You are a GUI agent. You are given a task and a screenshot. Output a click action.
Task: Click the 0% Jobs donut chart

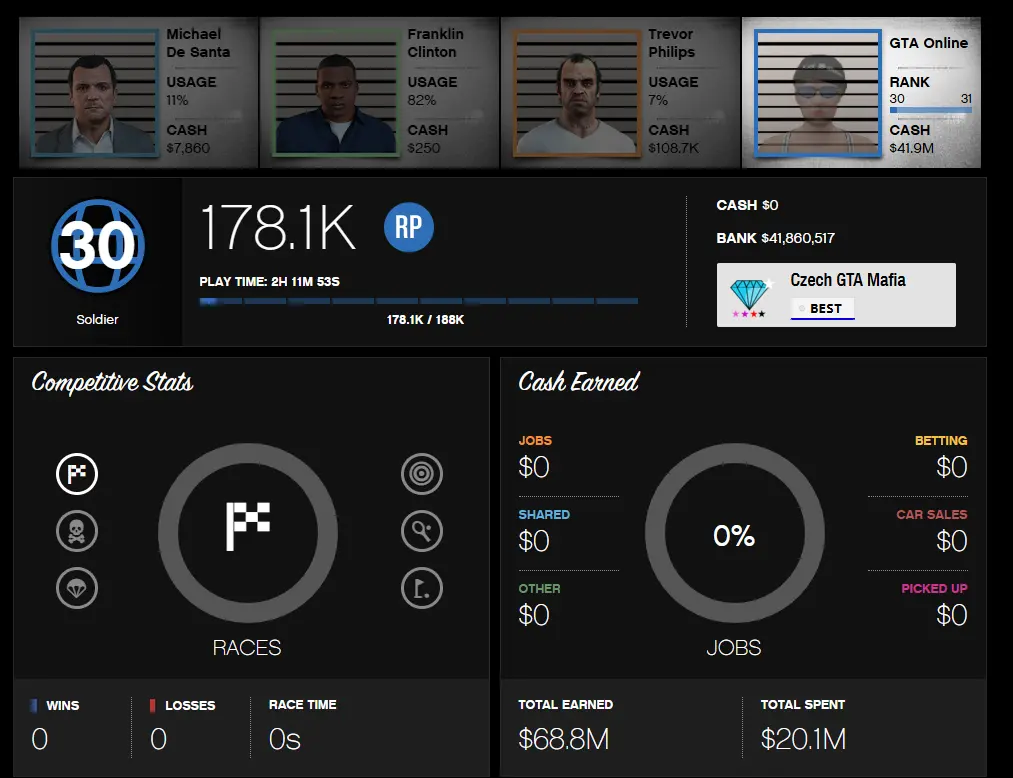tap(735, 533)
